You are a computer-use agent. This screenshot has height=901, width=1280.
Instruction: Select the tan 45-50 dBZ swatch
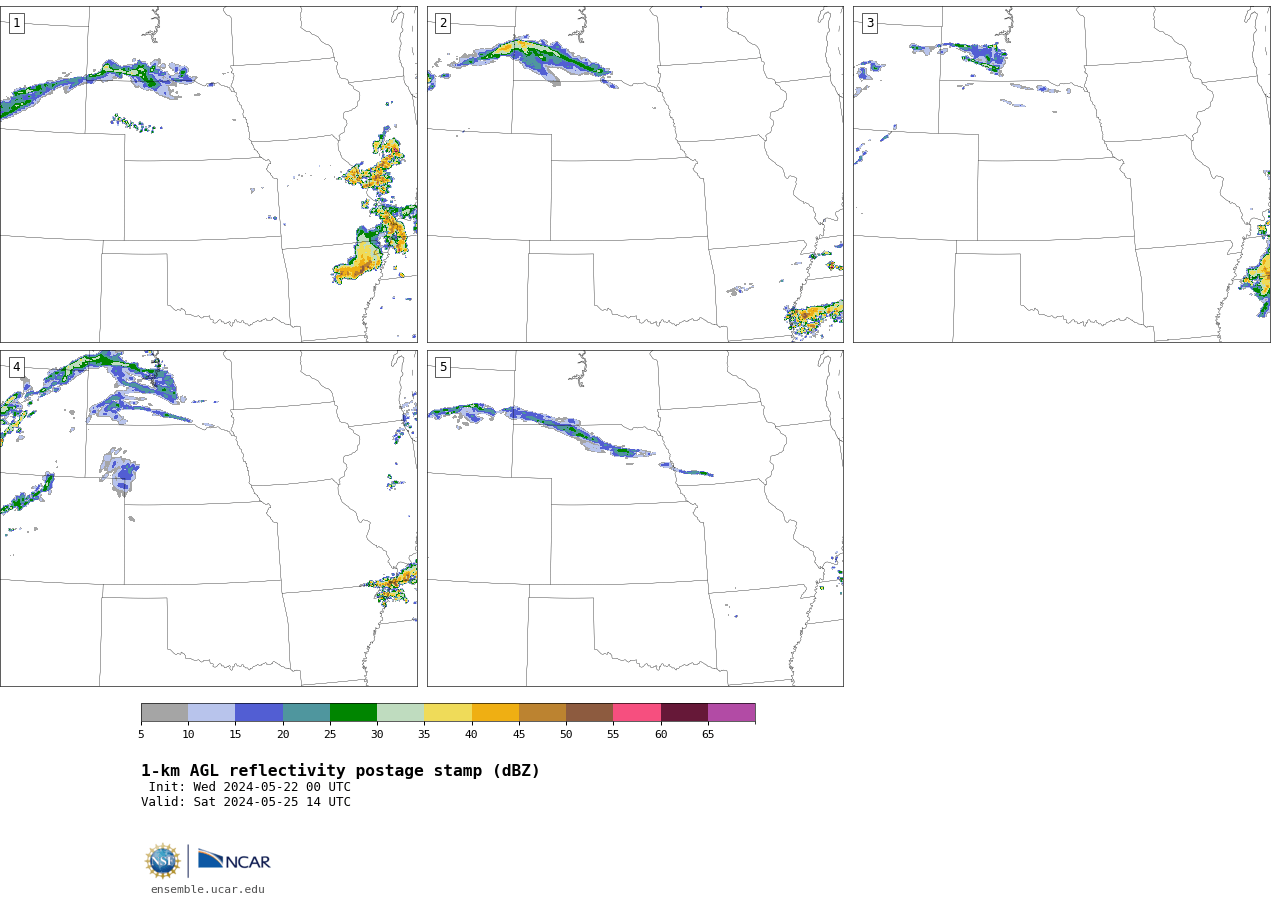click(542, 713)
